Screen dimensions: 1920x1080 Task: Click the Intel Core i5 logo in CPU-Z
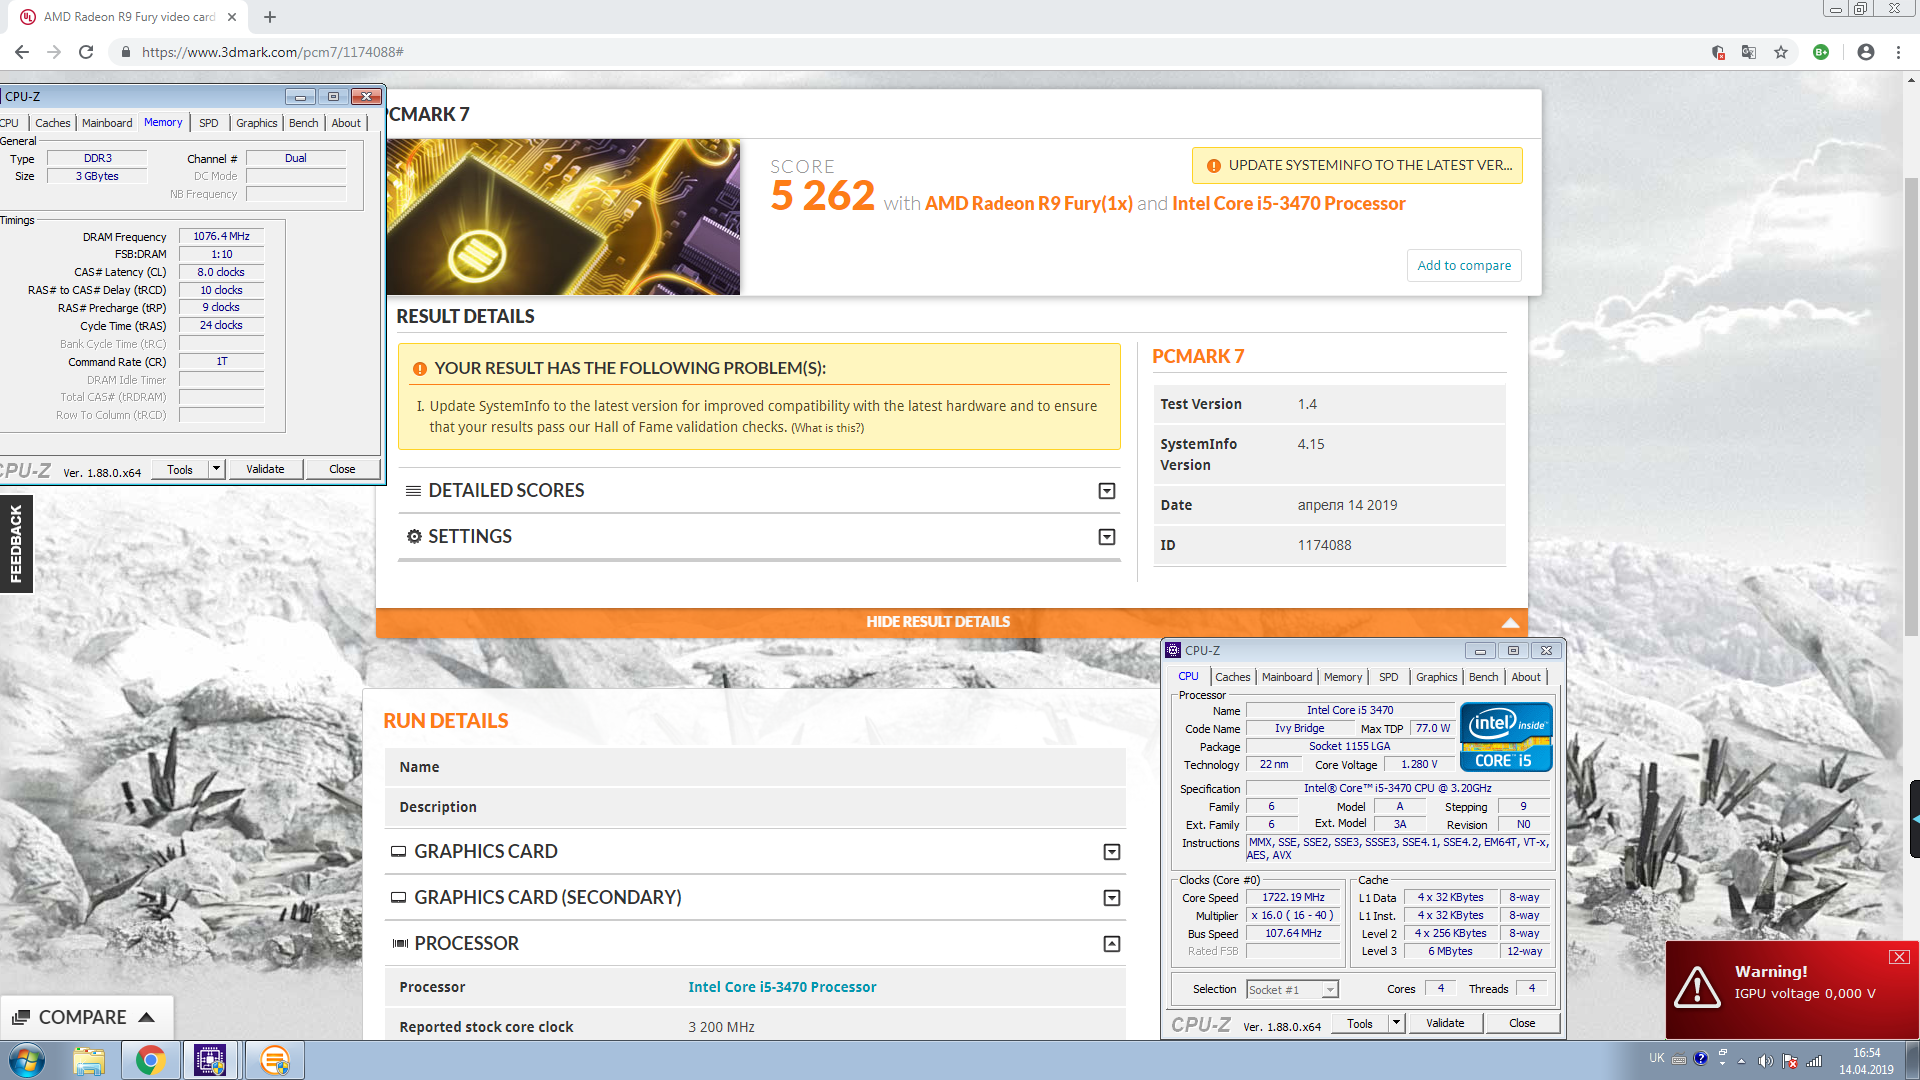[1506, 737]
